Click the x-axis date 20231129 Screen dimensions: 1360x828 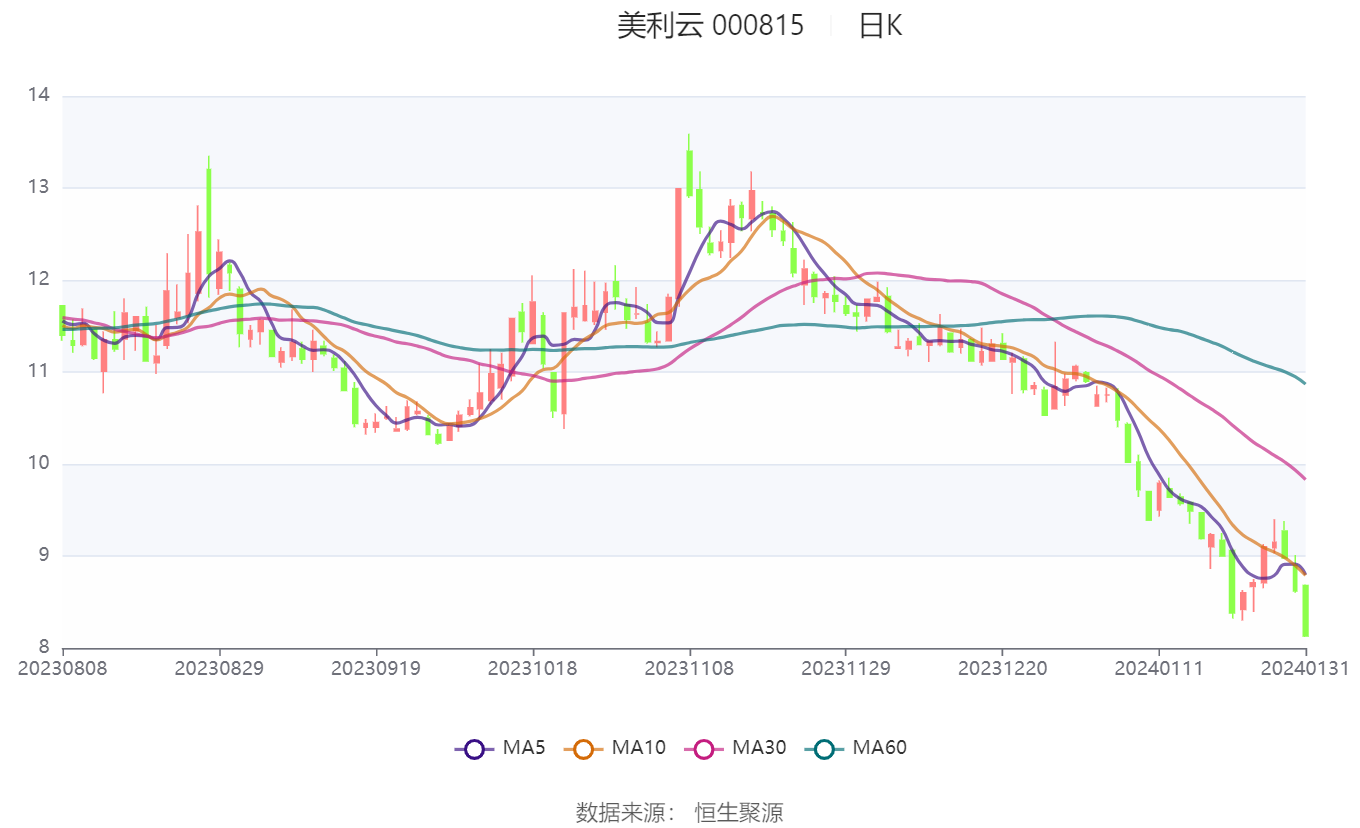click(846, 668)
